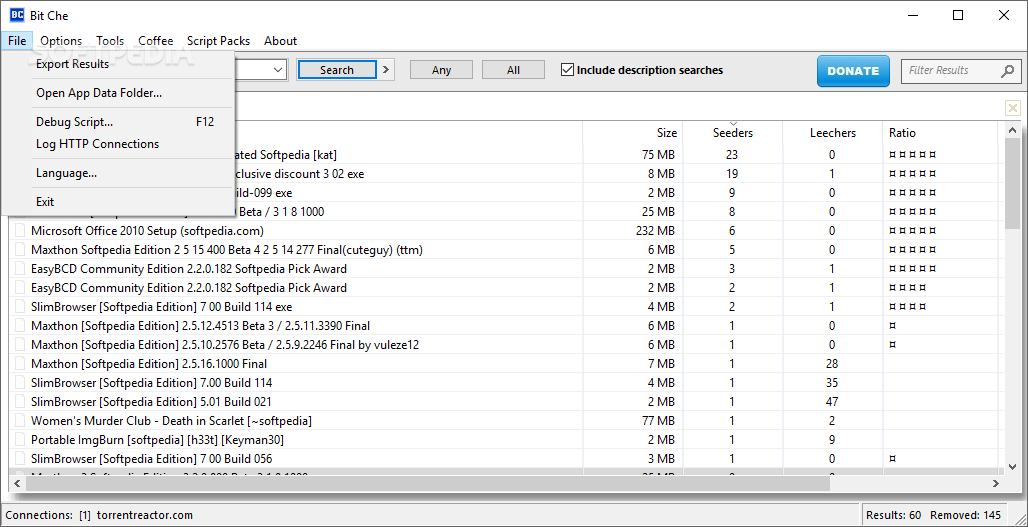Click horizontal scrollbar right arrow
Viewport: 1028px width, 527px height.
996,484
